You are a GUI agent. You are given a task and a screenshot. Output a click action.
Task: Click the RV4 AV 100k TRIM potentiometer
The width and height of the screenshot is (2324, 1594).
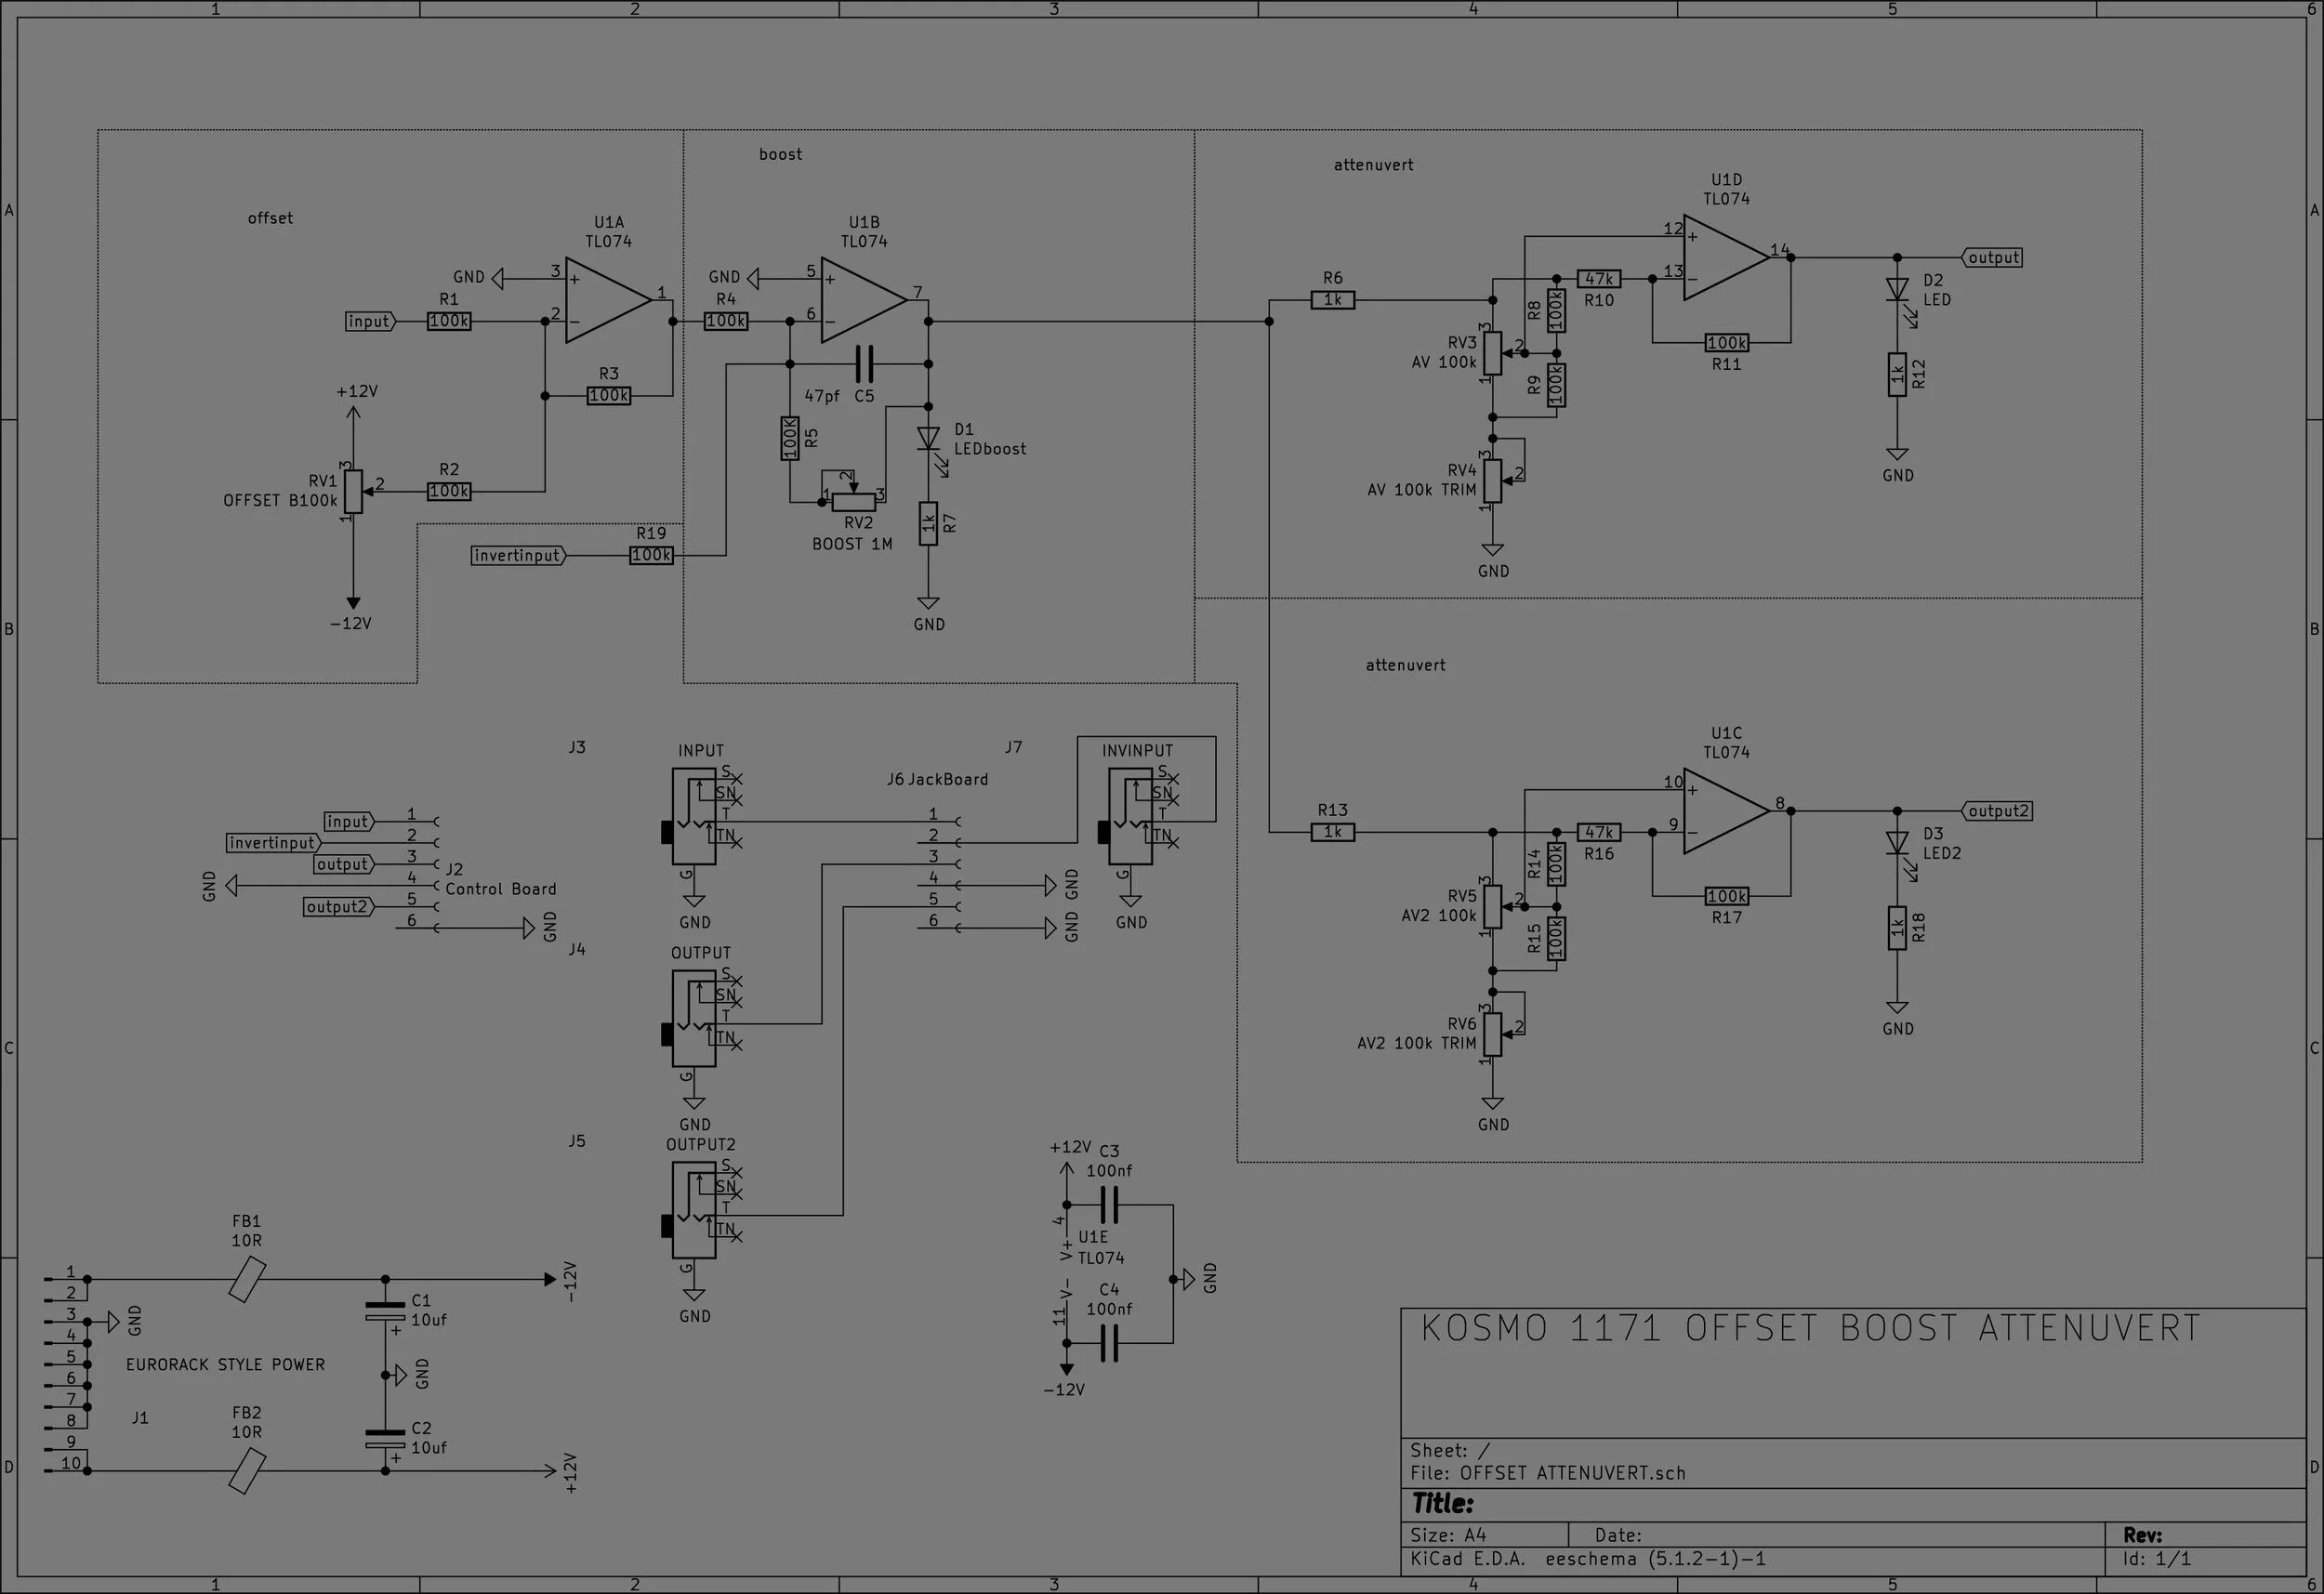coord(1492,481)
